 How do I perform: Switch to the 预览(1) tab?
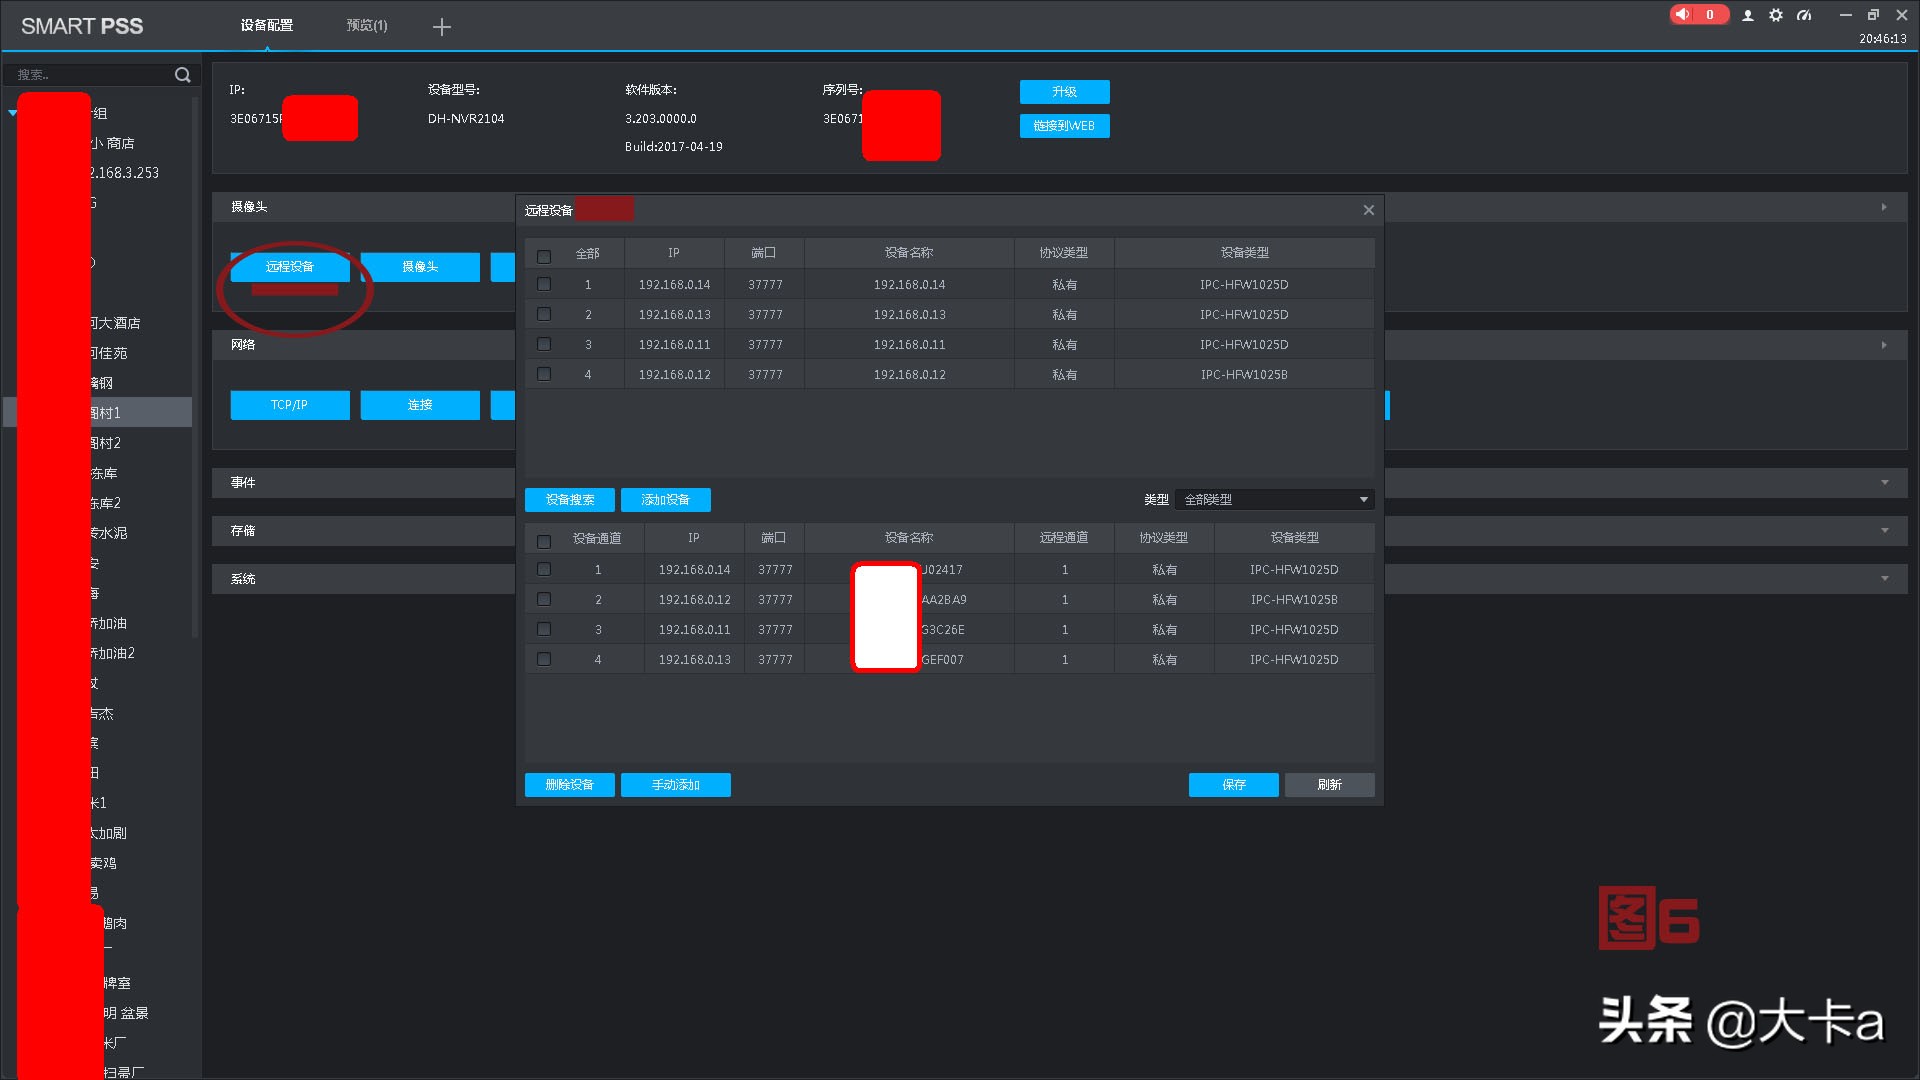pos(366,26)
